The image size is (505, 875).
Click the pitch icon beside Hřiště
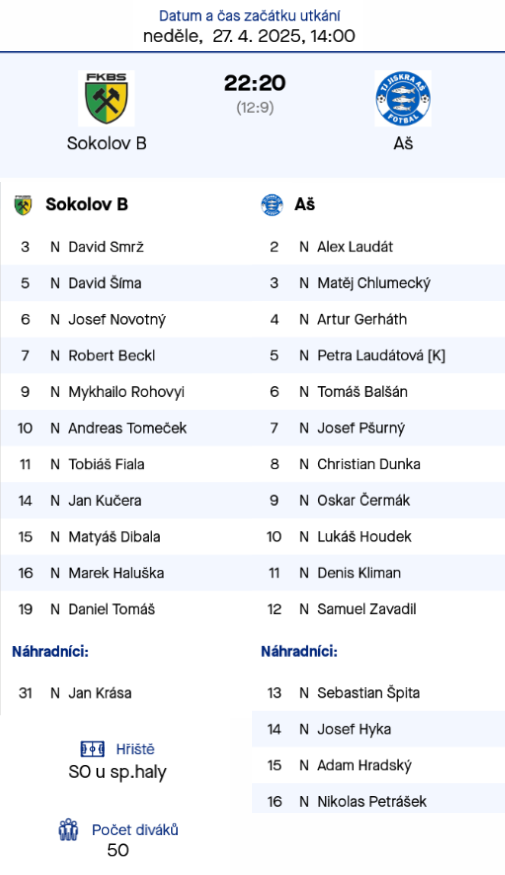[93, 749]
